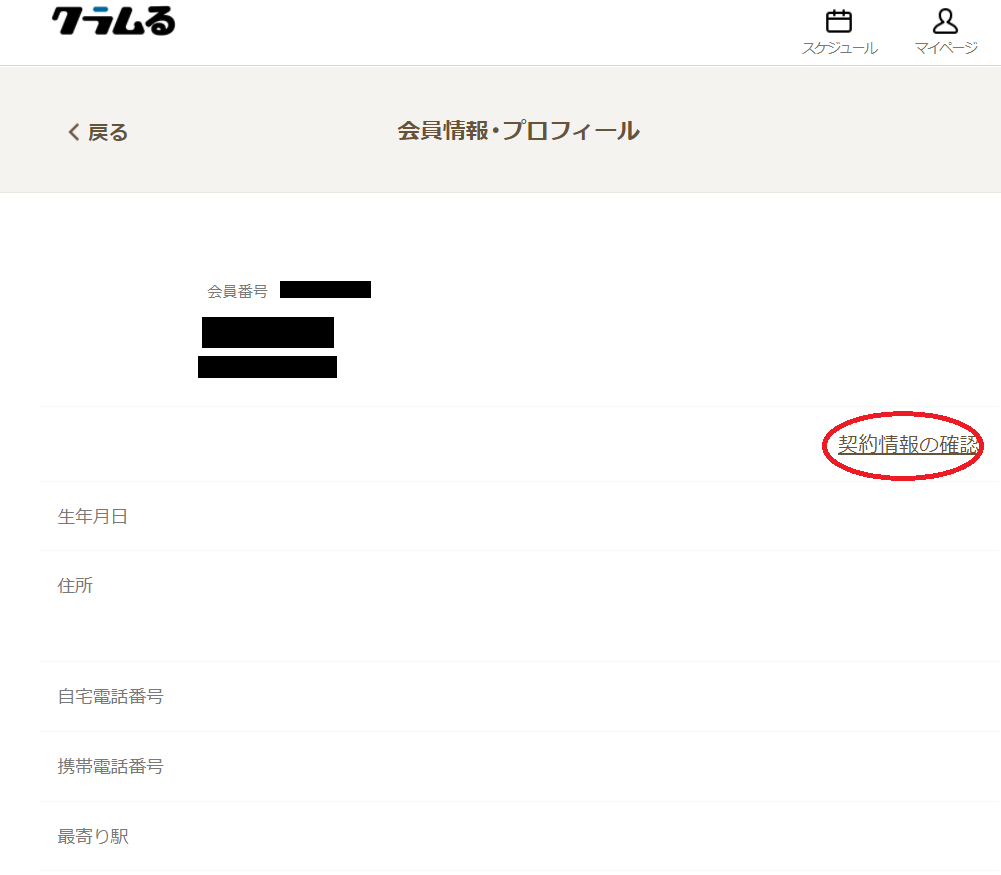
Task: Click the 携帯電話番号 row label
Action: [110, 766]
